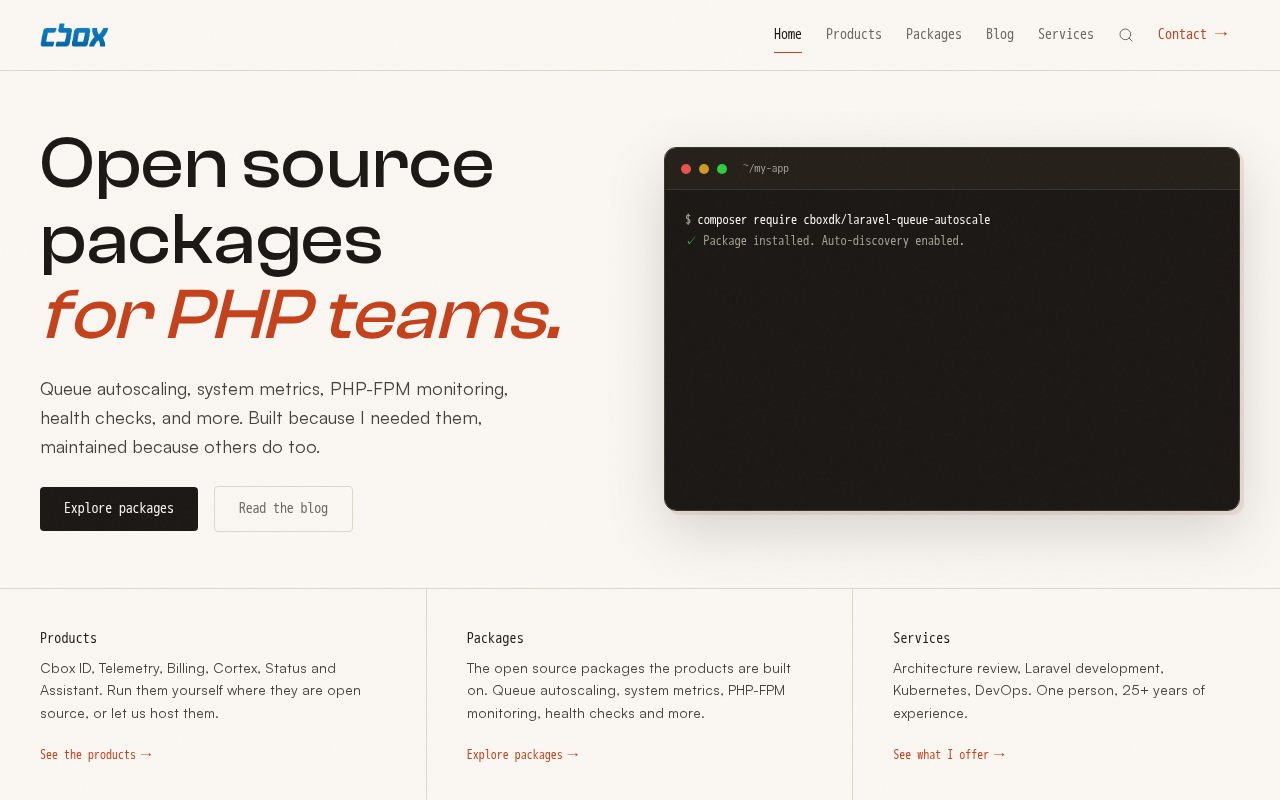Click the composer require command line in terminal
Screen dimensions: 1280x800
(838, 220)
